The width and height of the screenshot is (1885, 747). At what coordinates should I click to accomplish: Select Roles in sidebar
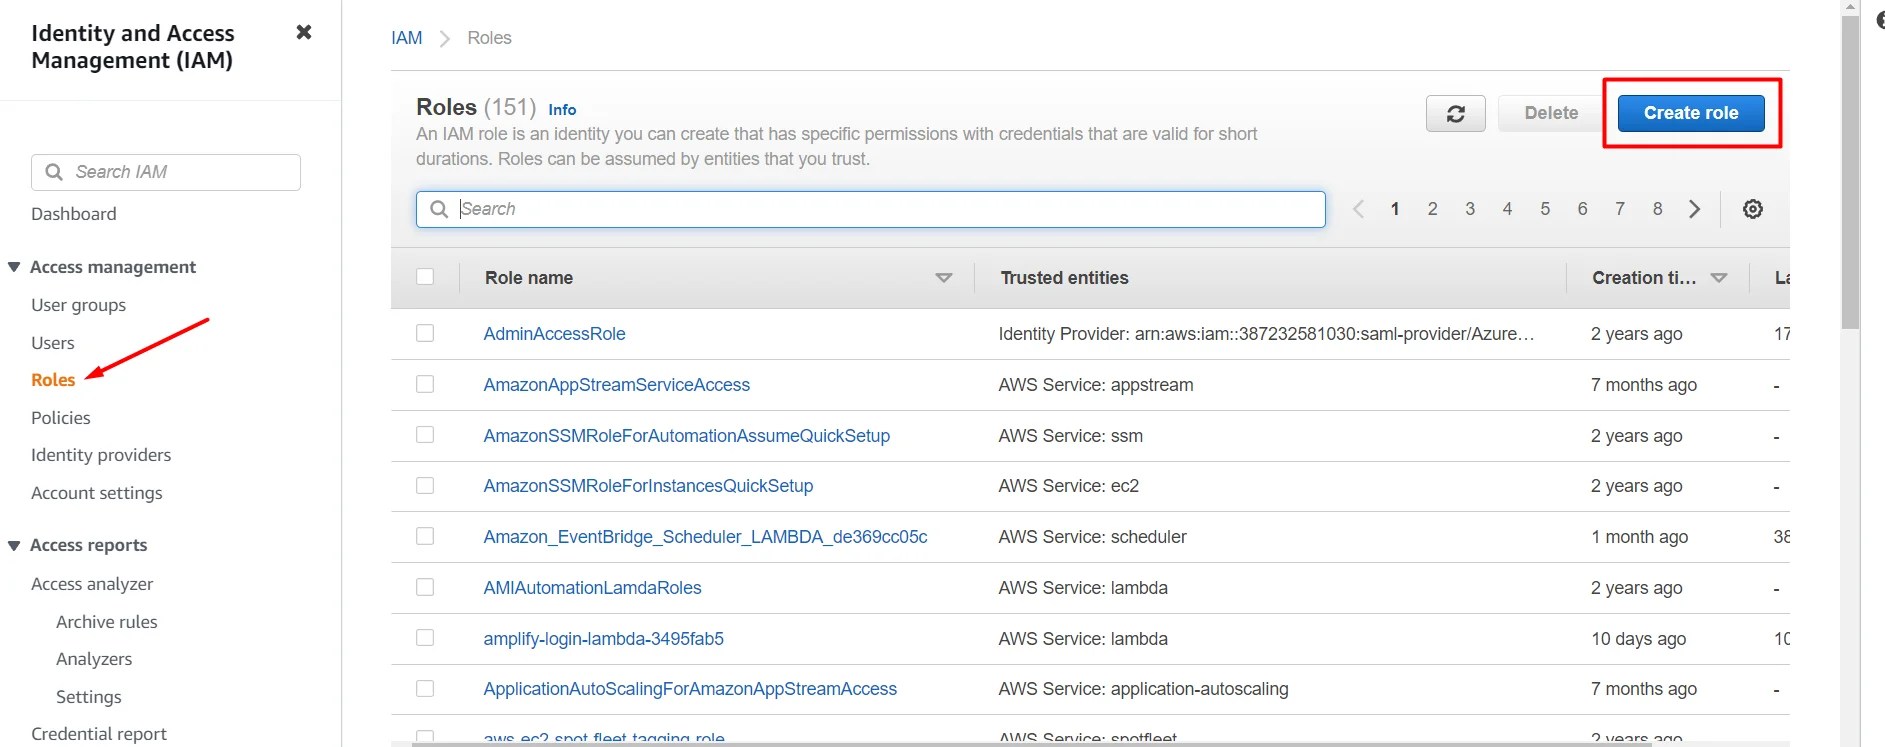coord(53,380)
